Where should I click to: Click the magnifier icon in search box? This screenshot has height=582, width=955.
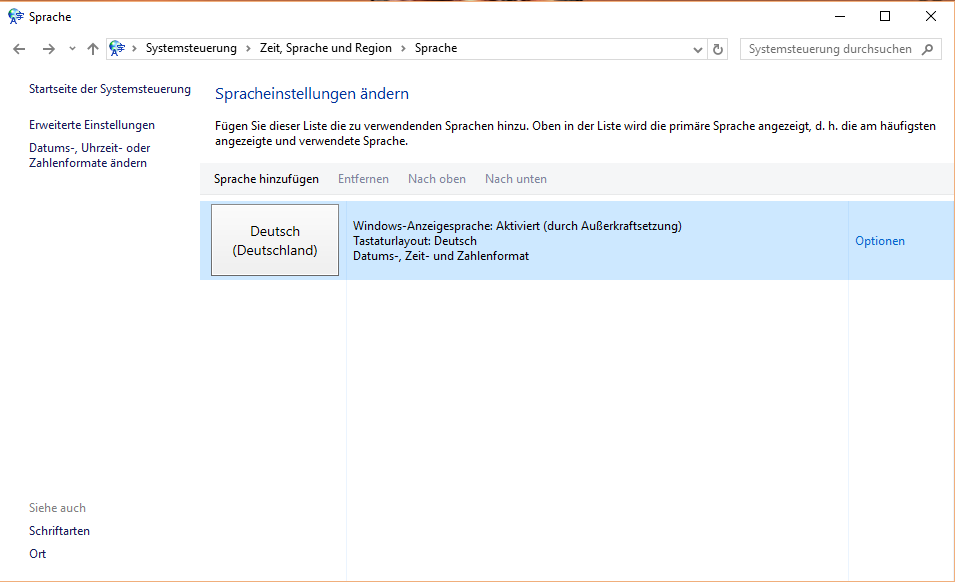click(x=928, y=49)
